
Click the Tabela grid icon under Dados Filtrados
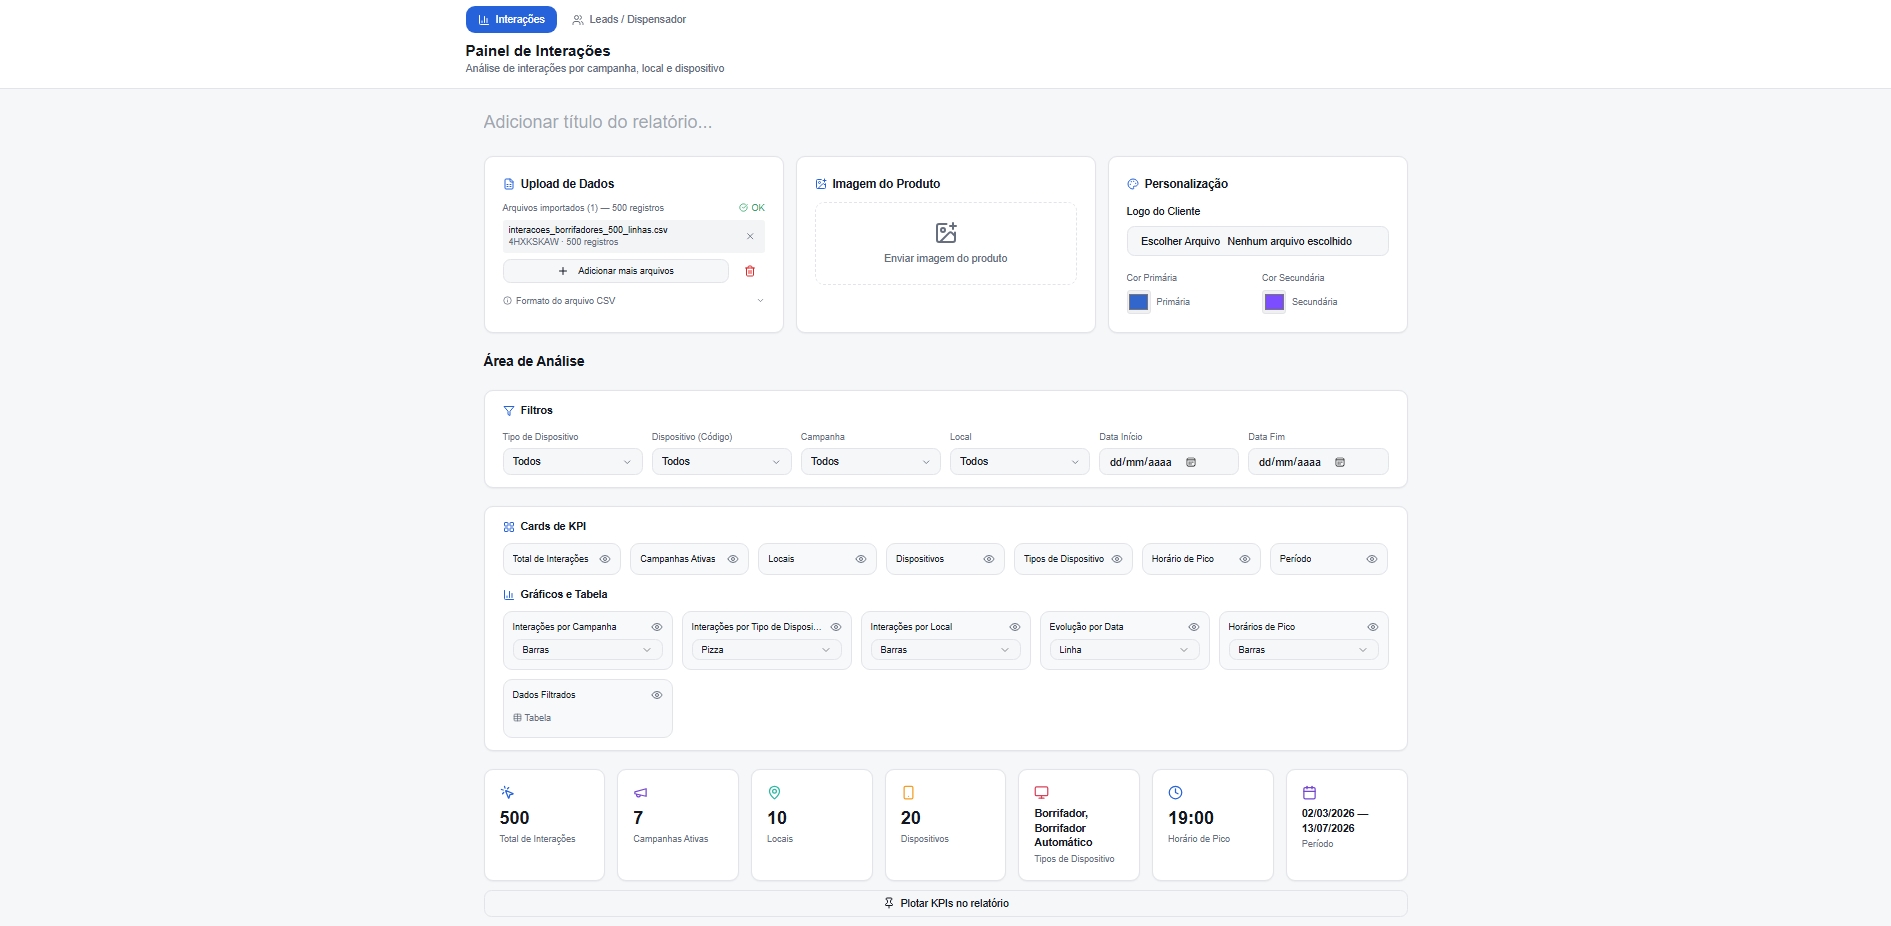point(517,718)
